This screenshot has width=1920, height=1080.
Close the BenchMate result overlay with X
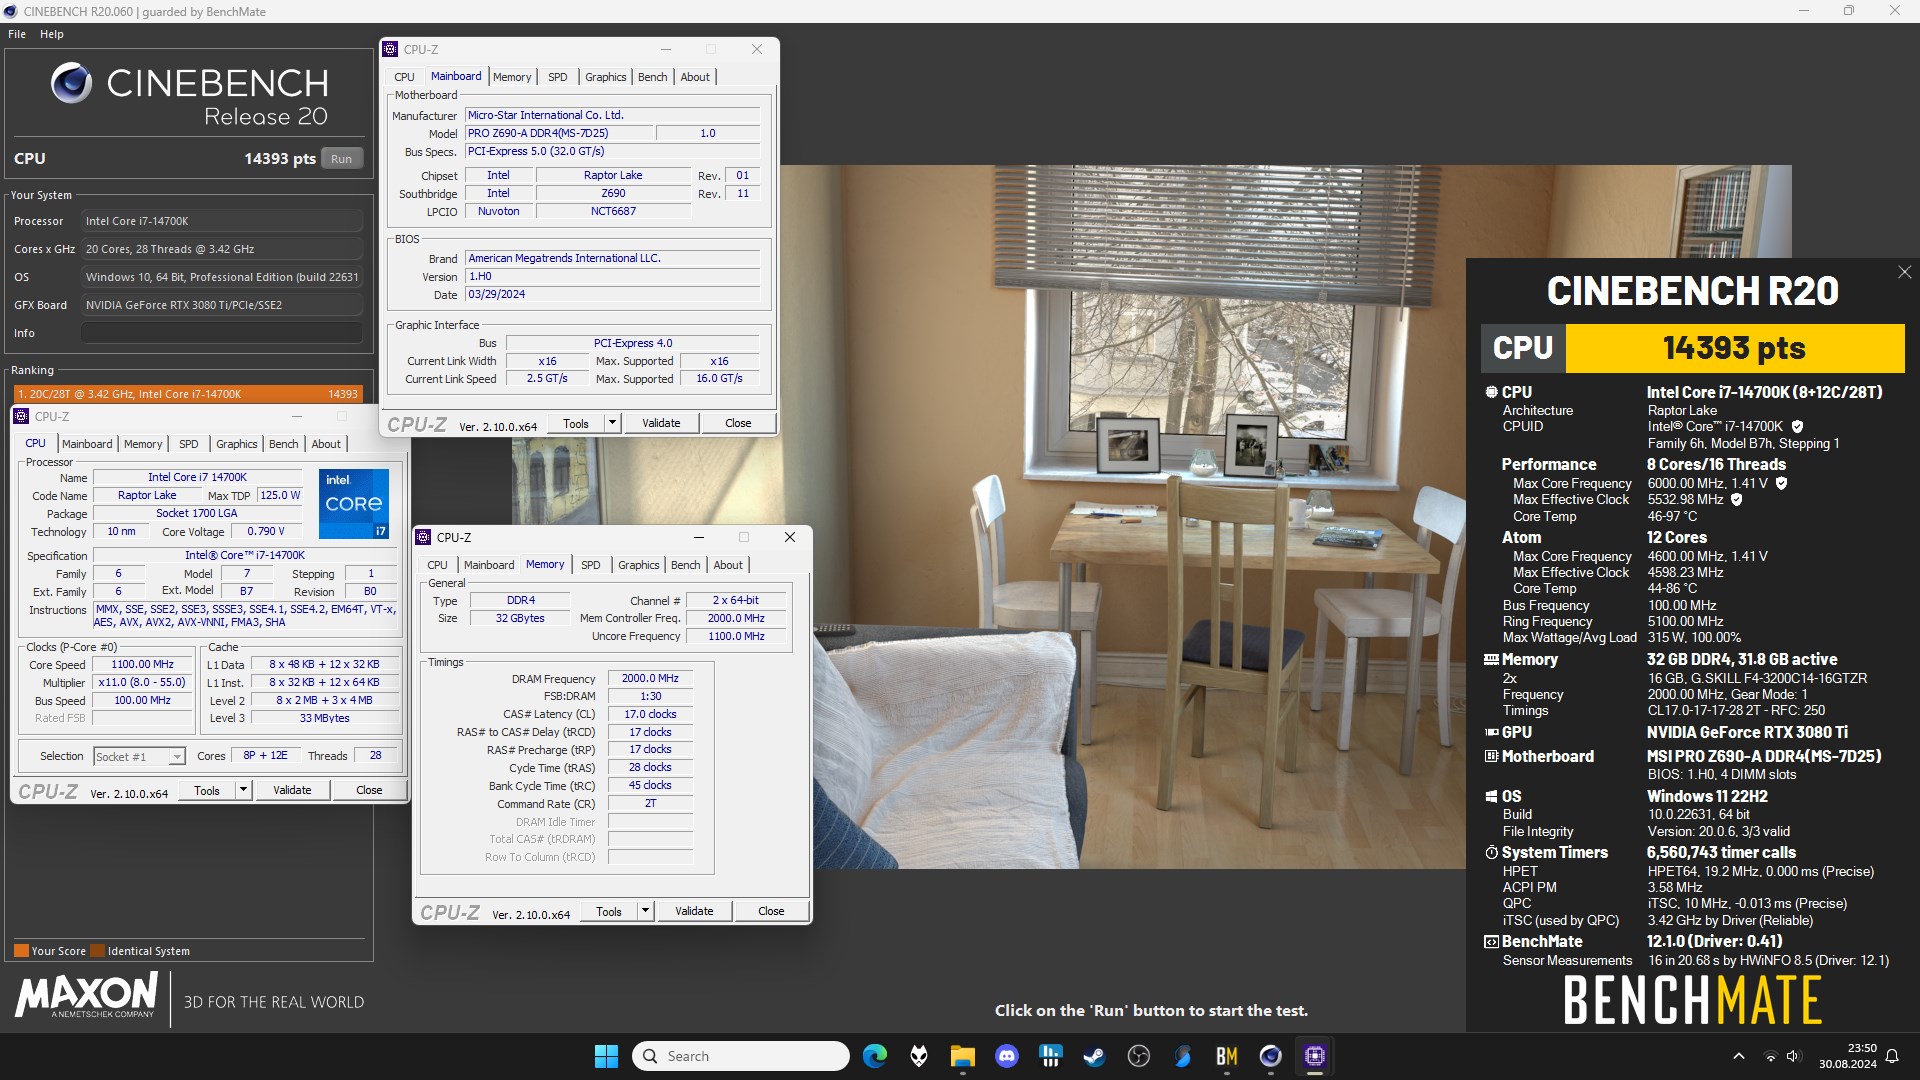tap(1904, 272)
